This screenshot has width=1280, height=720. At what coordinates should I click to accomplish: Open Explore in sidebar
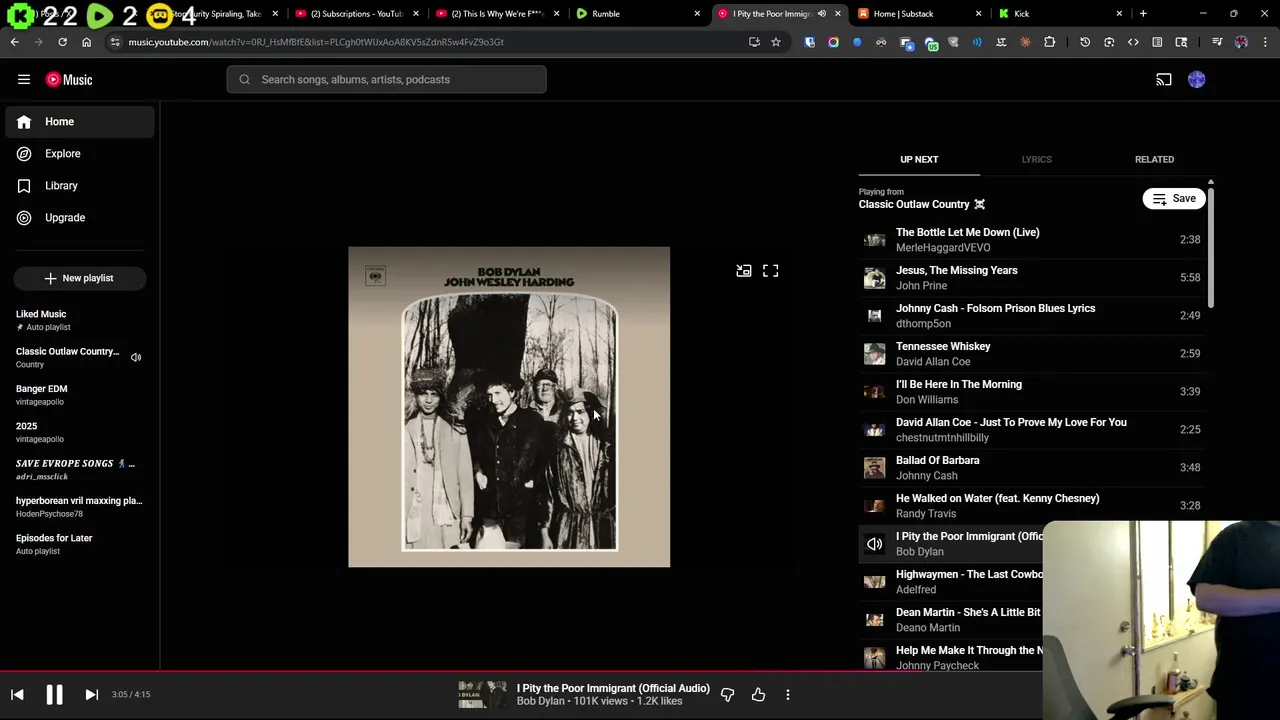tap(80, 154)
